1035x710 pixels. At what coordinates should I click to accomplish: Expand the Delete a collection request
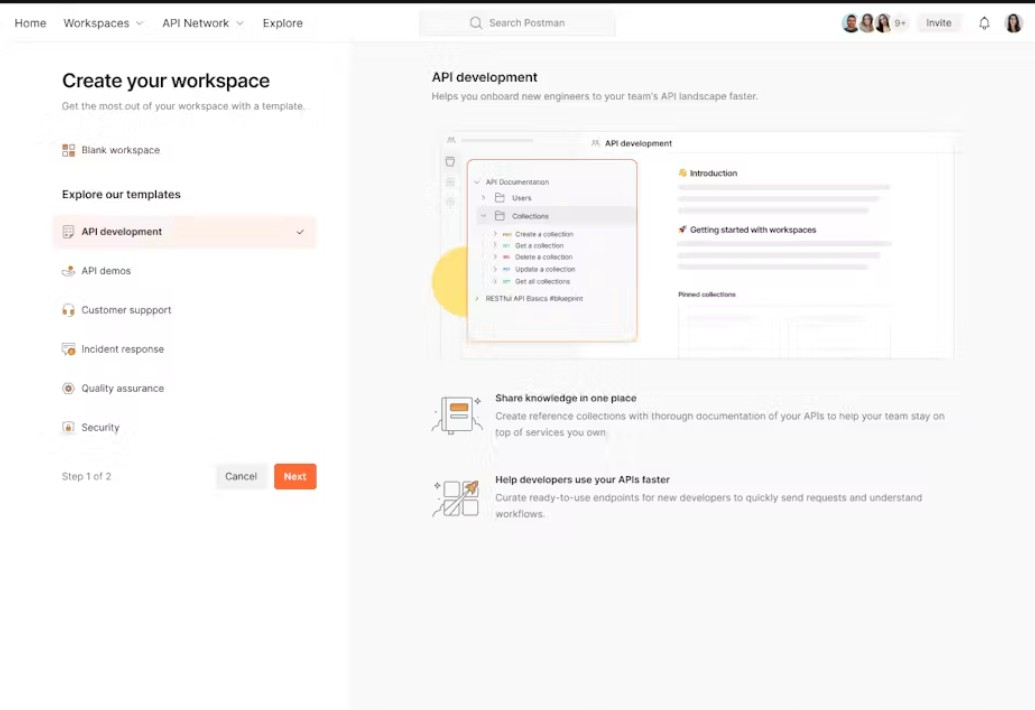[495, 257]
